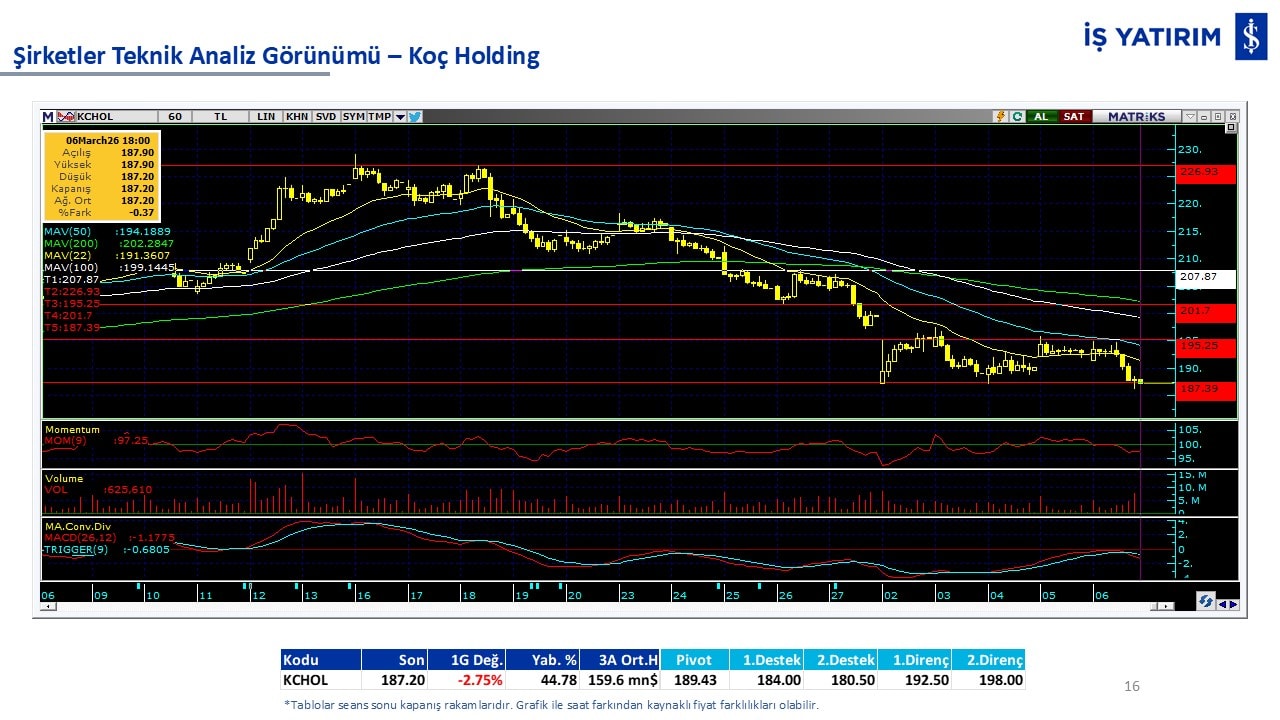Expand the white triangle menu near MATRIKS
The width and height of the screenshot is (1280, 720).
click(1188, 116)
